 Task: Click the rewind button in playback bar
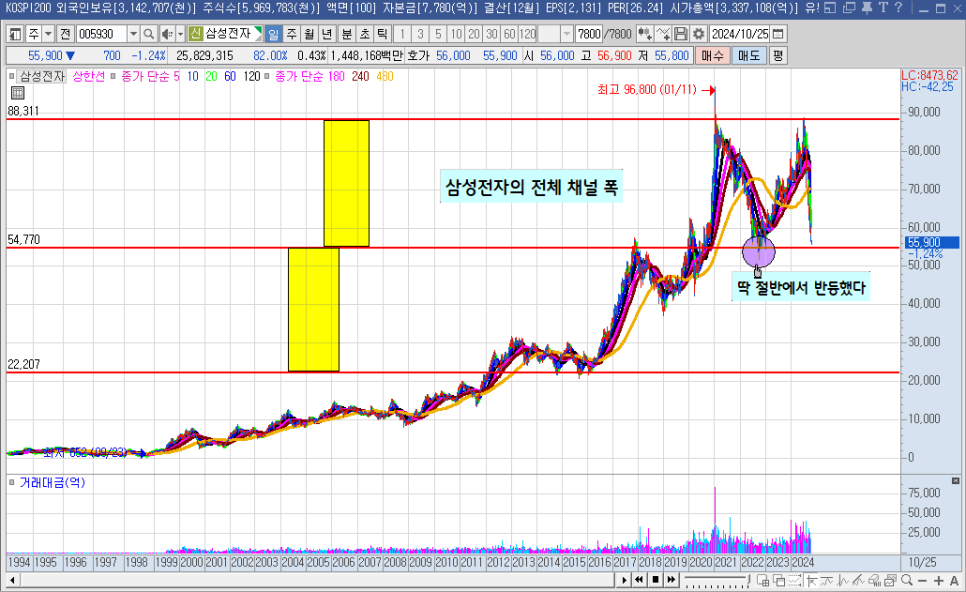(x=639, y=580)
